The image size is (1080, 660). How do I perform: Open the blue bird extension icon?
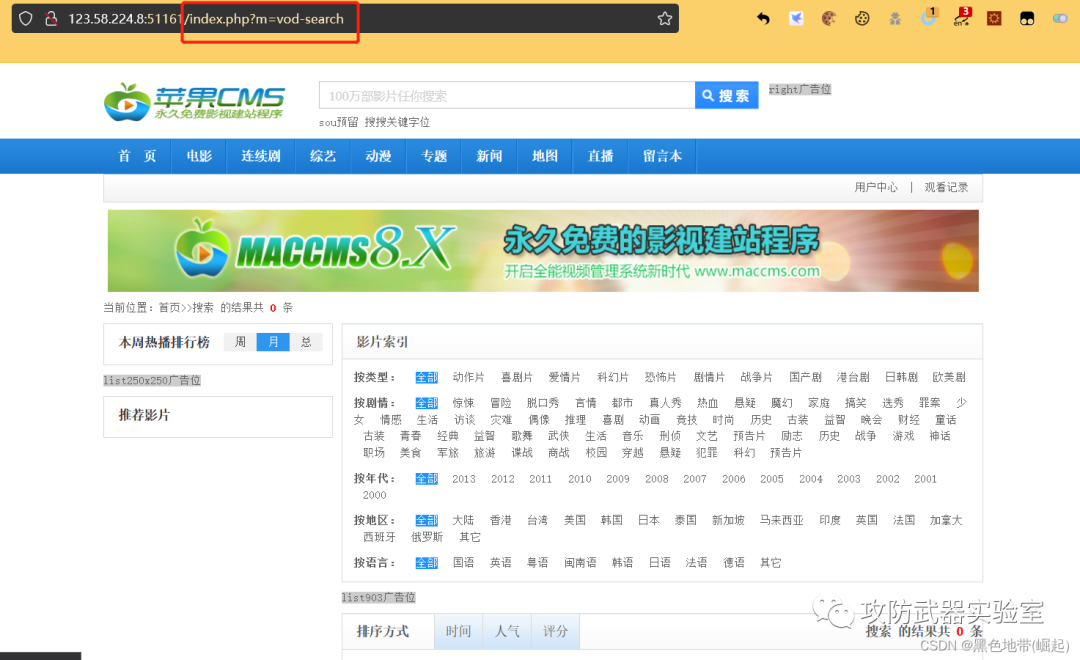click(796, 19)
